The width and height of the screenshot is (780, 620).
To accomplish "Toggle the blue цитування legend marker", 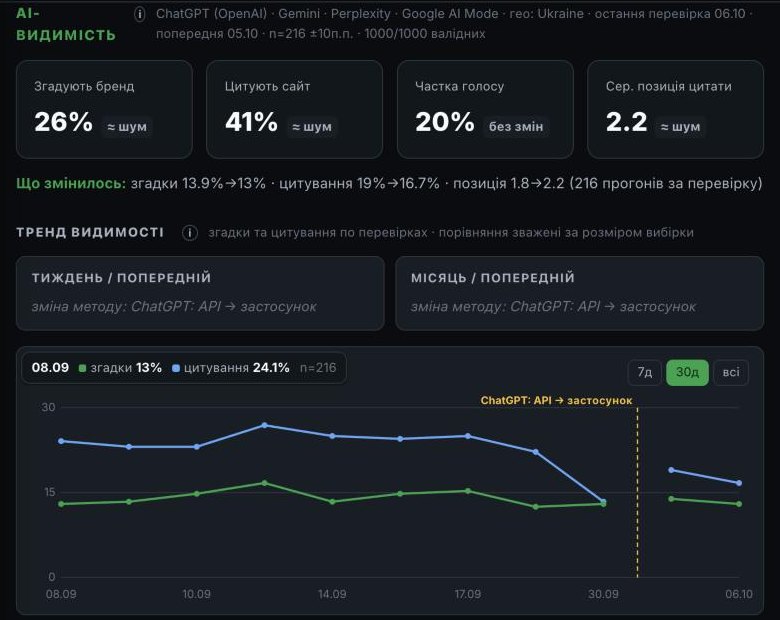I will click(x=176, y=368).
